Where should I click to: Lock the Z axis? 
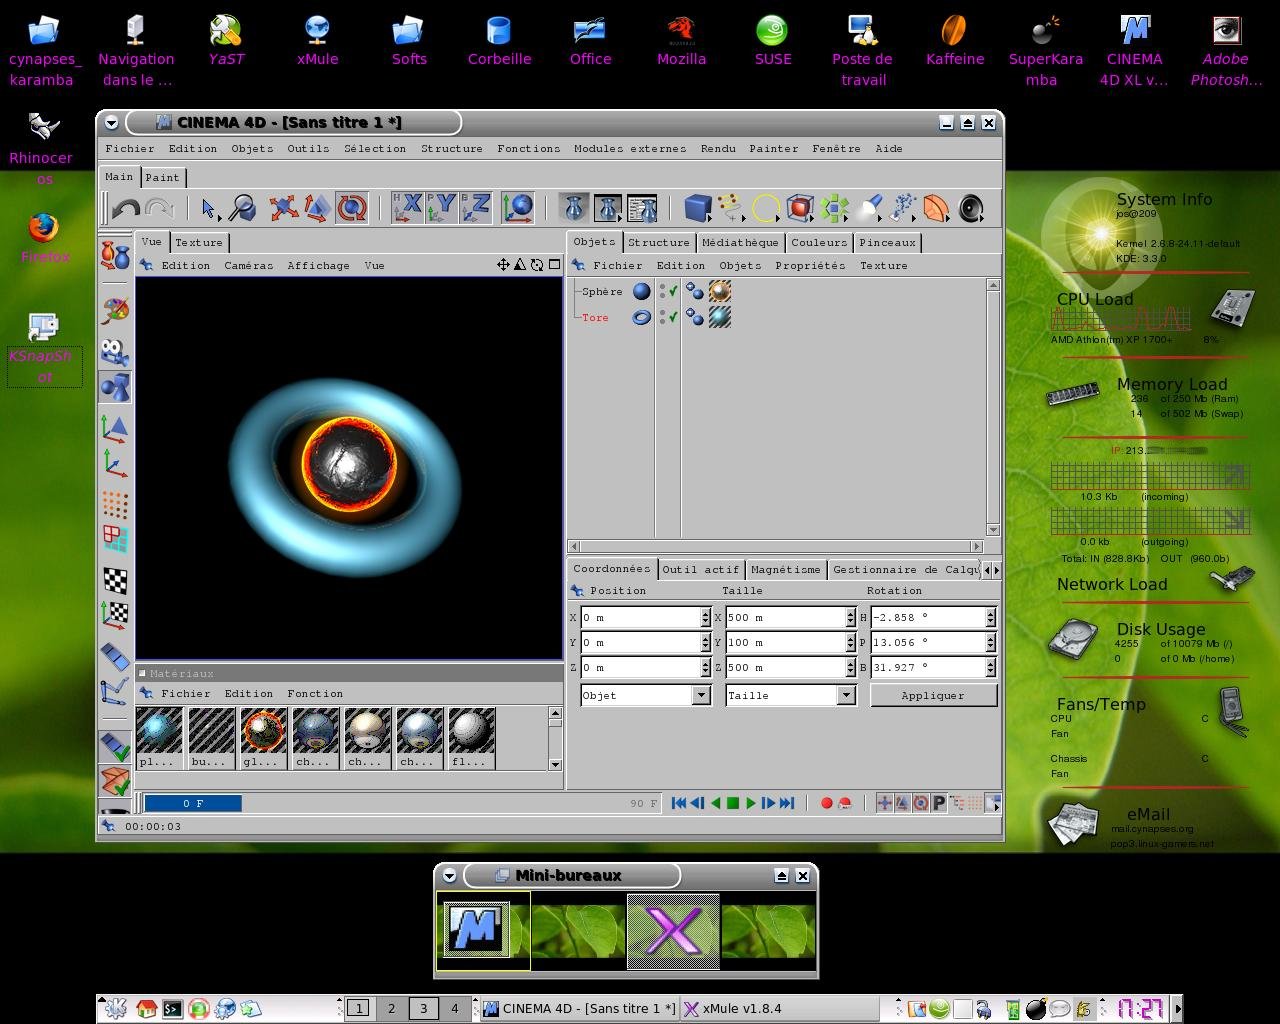tap(475, 208)
